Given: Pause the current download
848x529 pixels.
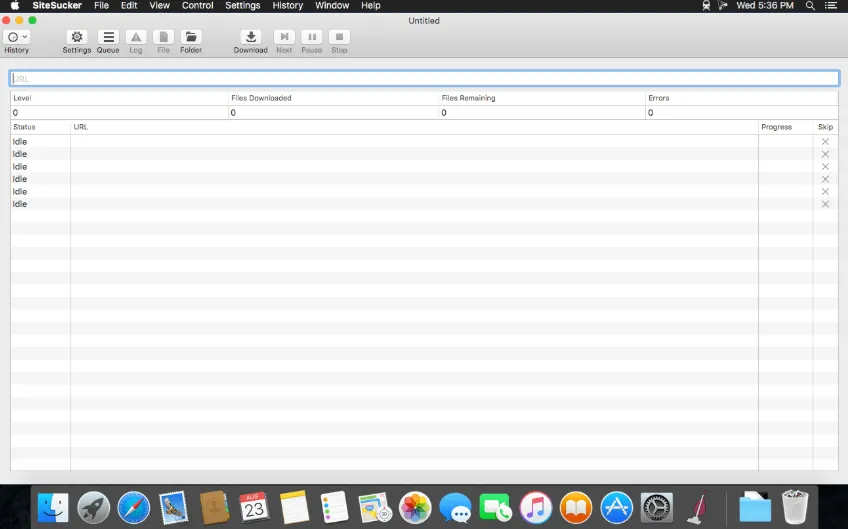Looking at the screenshot, I should pos(312,37).
